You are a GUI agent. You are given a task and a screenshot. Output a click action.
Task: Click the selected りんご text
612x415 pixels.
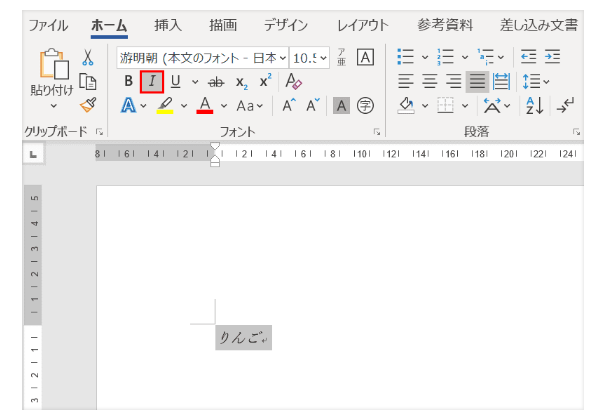pos(238,338)
